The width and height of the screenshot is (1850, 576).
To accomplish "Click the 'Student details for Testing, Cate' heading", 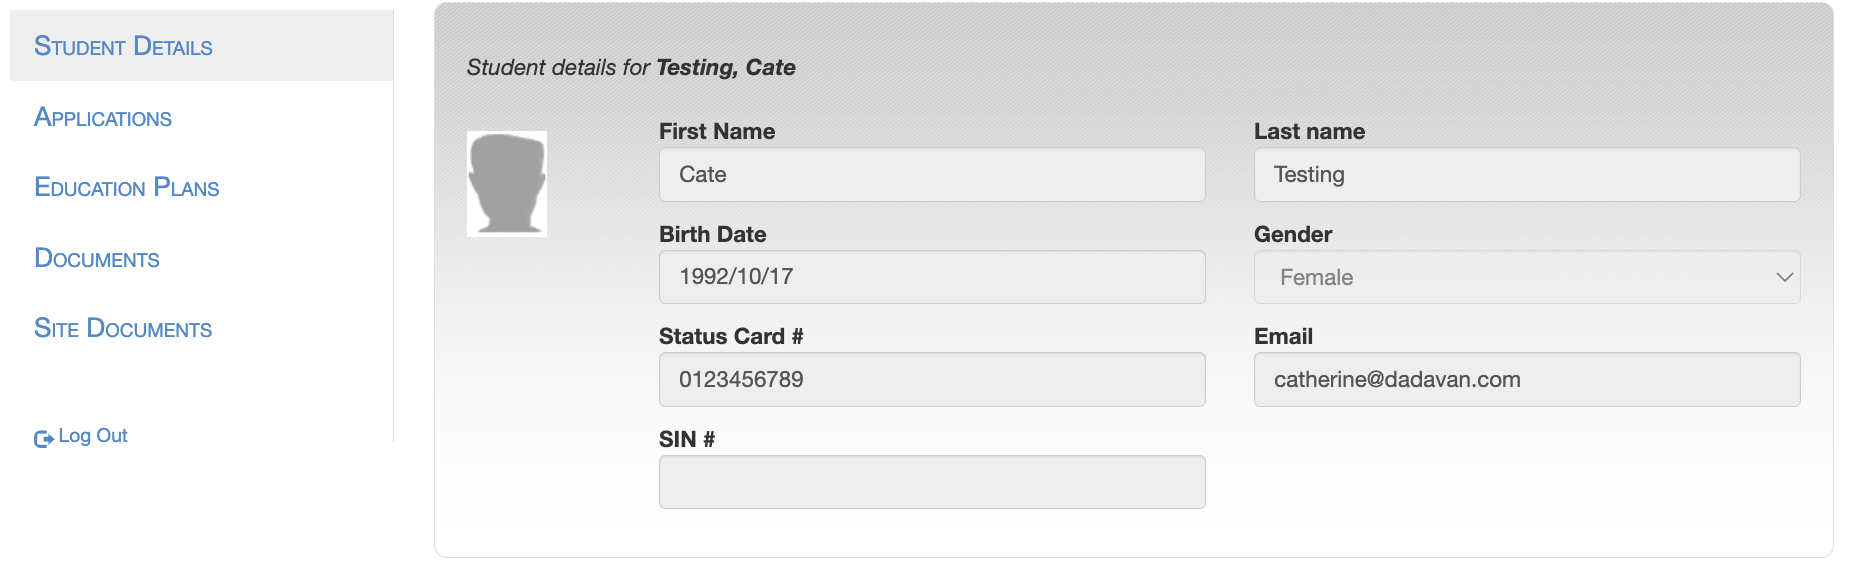I will tap(631, 68).
